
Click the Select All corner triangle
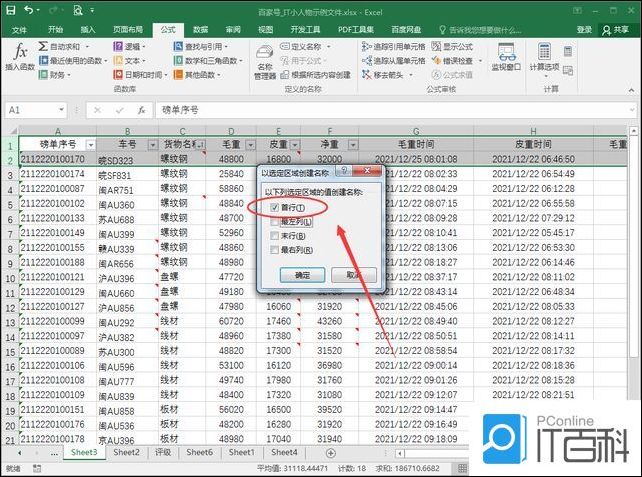coord(12,131)
